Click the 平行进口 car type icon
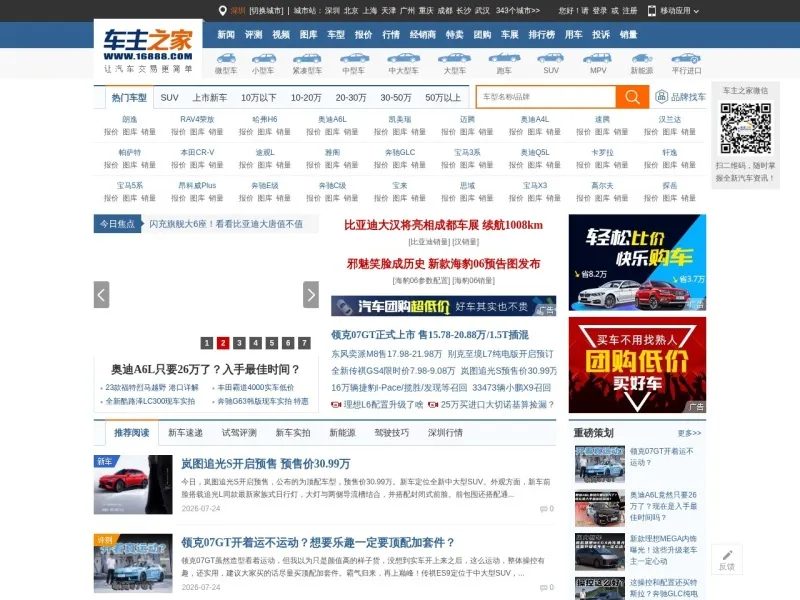The image size is (800, 600). [686, 58]
